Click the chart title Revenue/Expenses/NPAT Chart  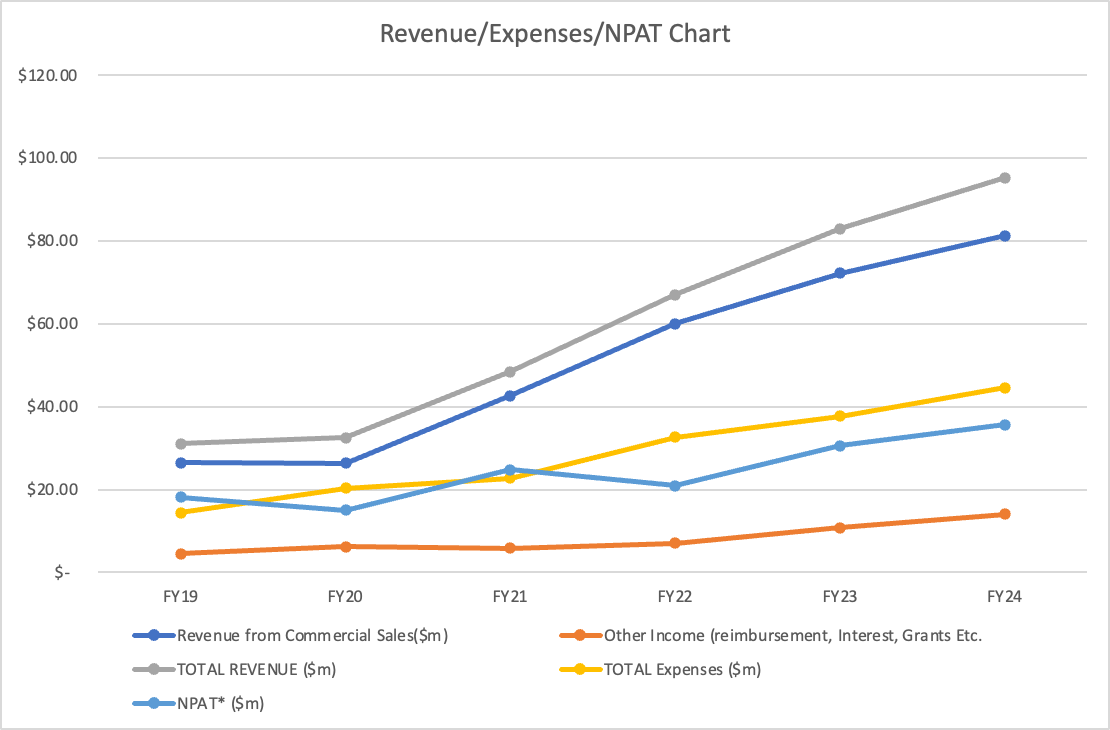(x=555, y=33)
